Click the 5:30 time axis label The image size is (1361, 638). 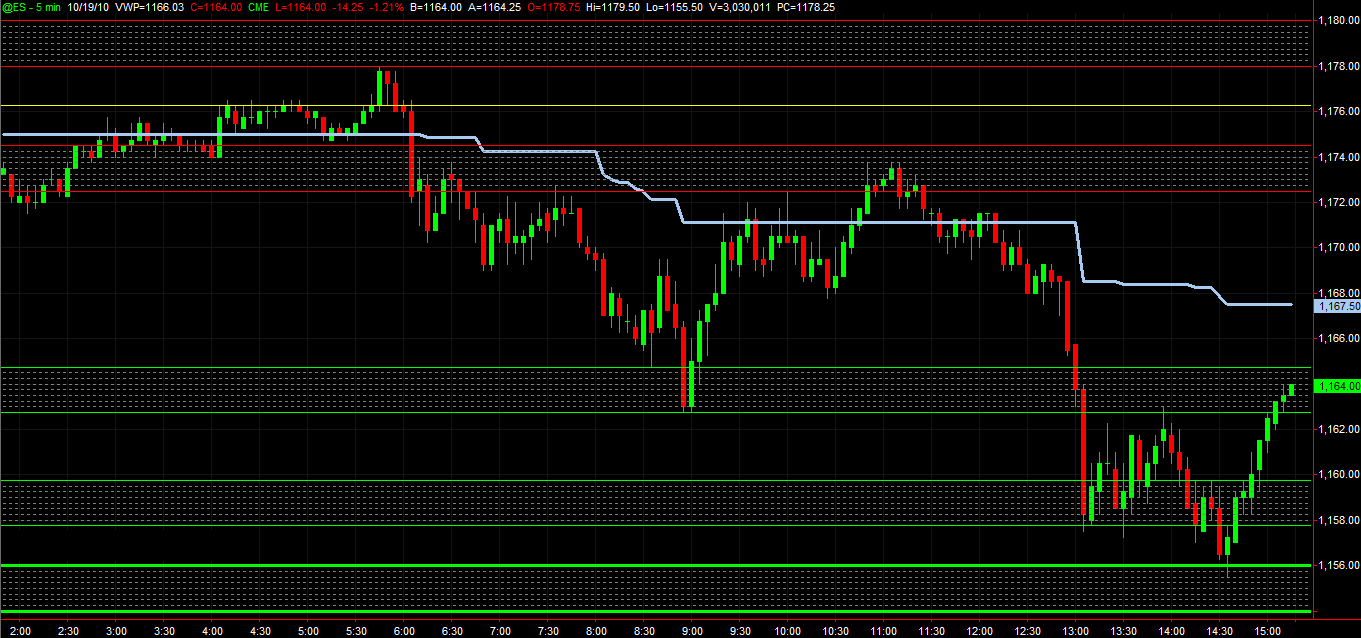(356, 631)
